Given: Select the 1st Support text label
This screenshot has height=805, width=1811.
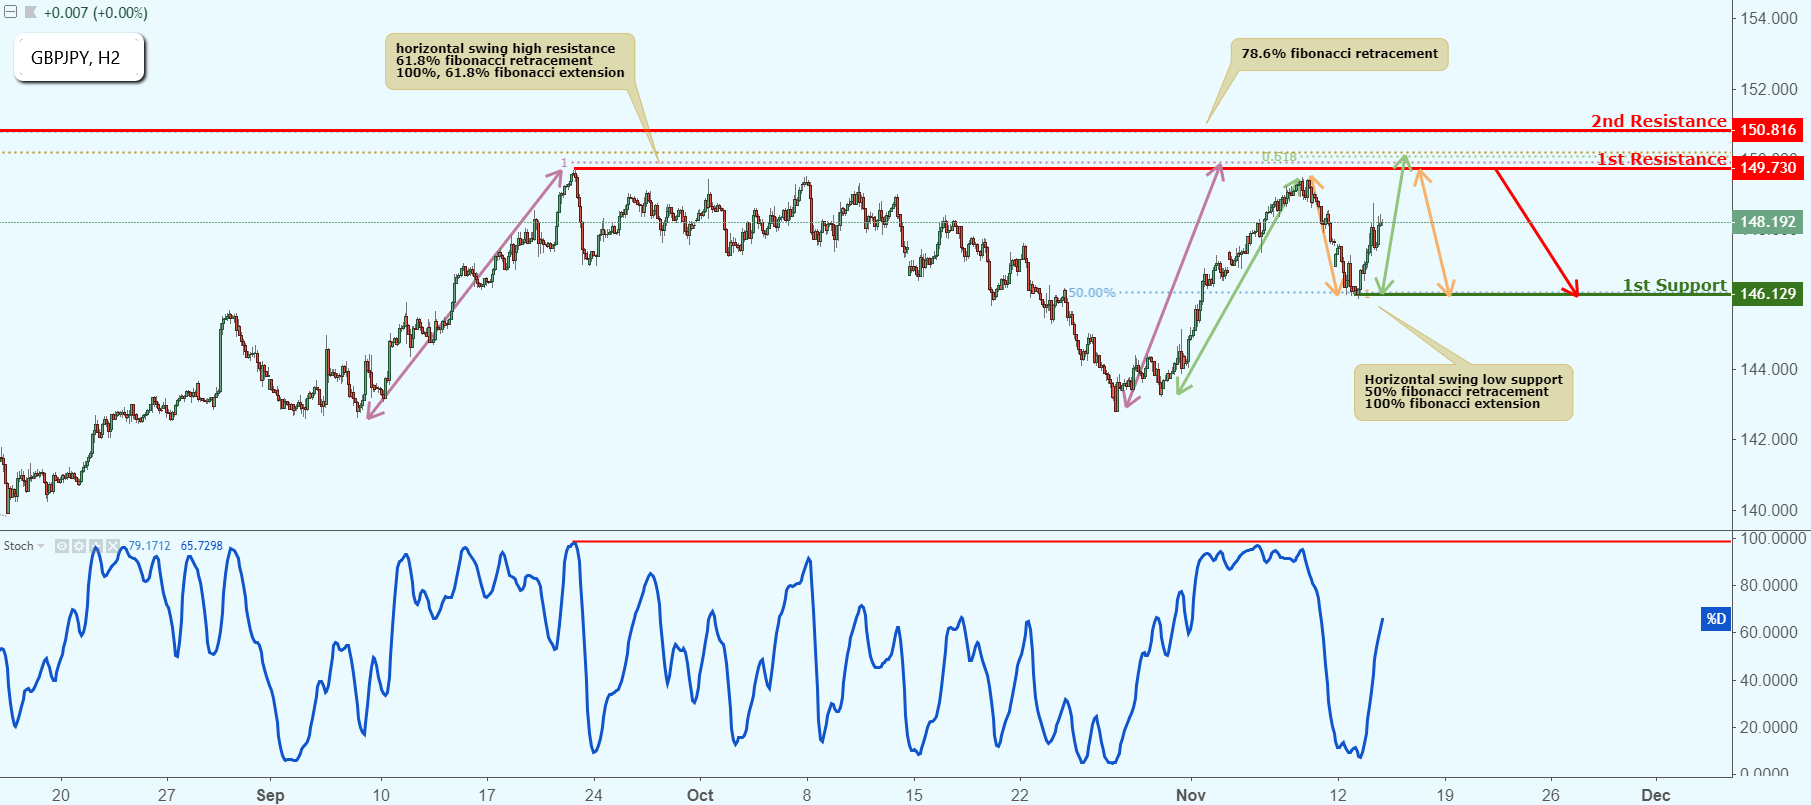Looking at the screenshot, I should pos(1674,285).
